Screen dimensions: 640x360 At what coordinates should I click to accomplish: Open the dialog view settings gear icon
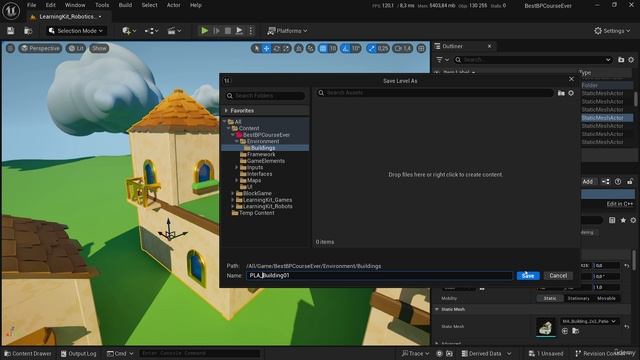tap(571, 93)
